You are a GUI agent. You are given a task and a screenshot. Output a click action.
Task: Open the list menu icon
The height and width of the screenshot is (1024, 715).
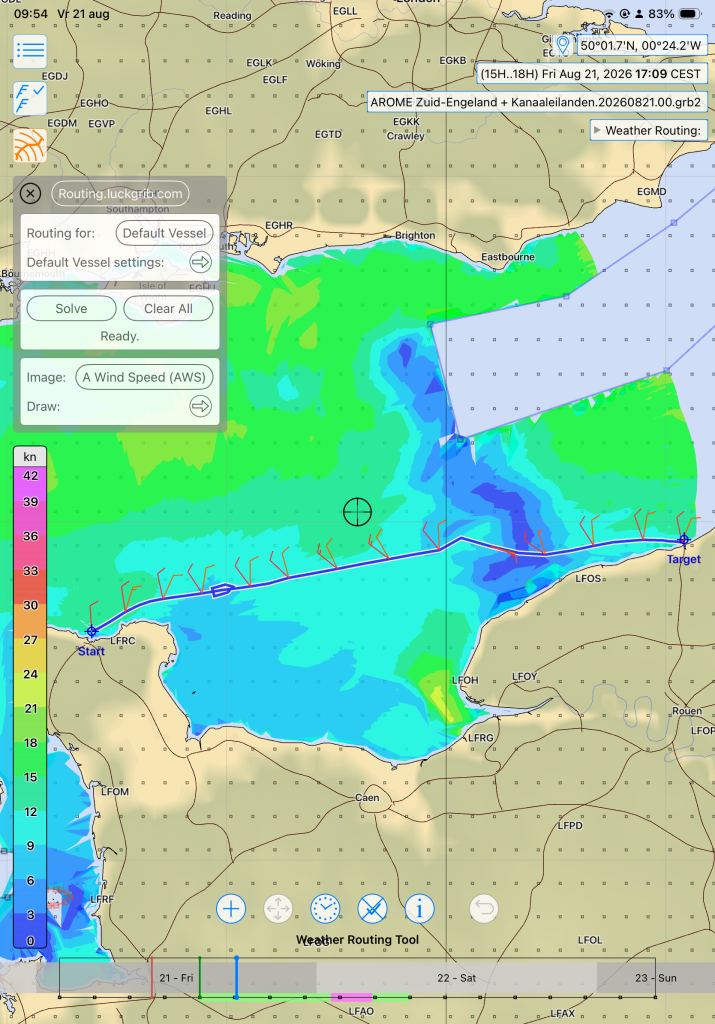tap(30, 51)
